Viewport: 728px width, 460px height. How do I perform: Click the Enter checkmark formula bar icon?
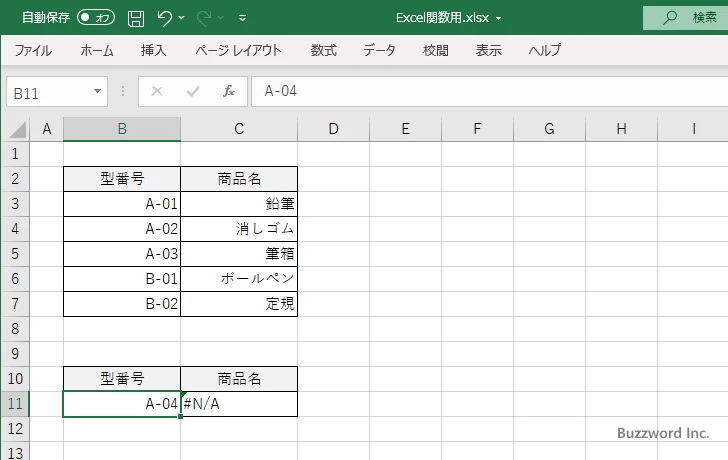click(193, 91)
